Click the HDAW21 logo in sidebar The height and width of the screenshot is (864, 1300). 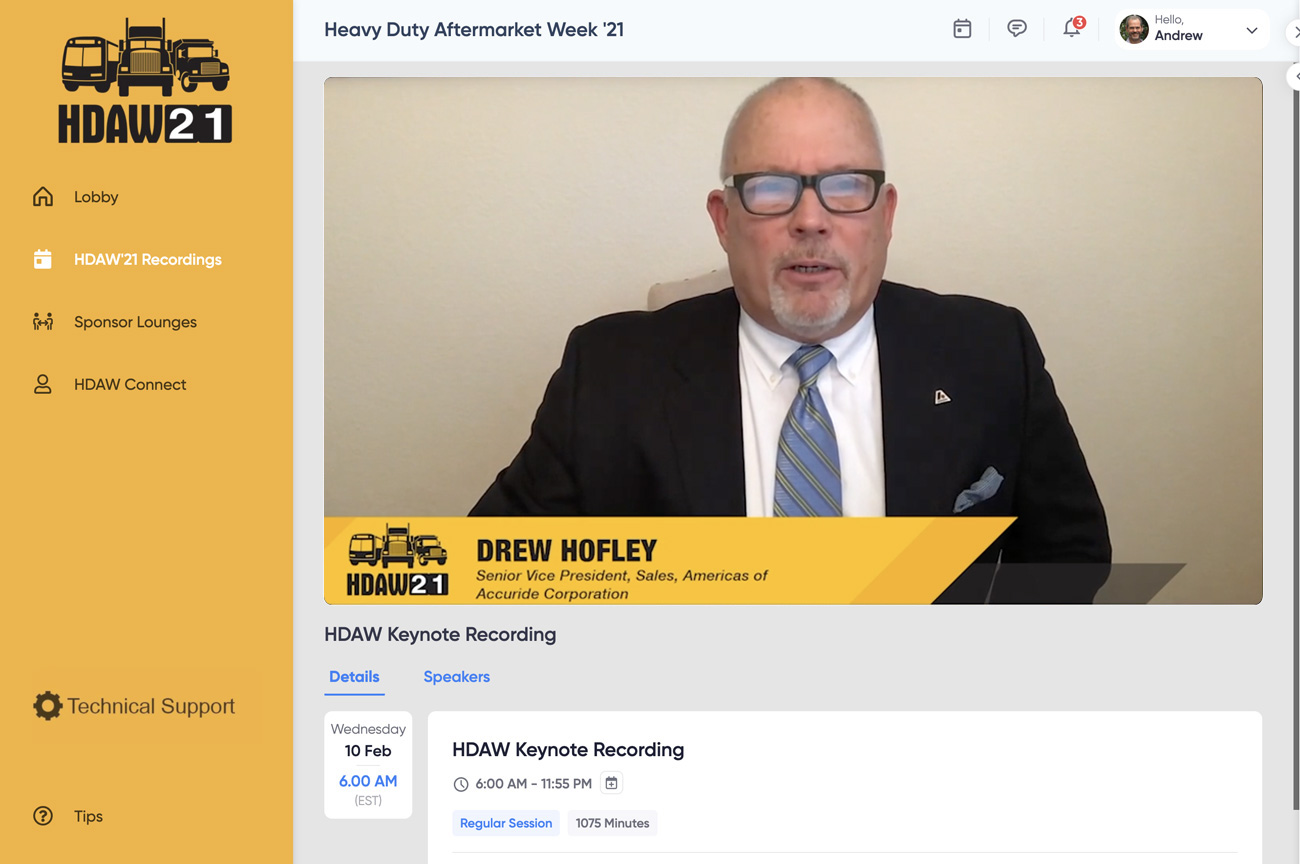tap(146, 80)
